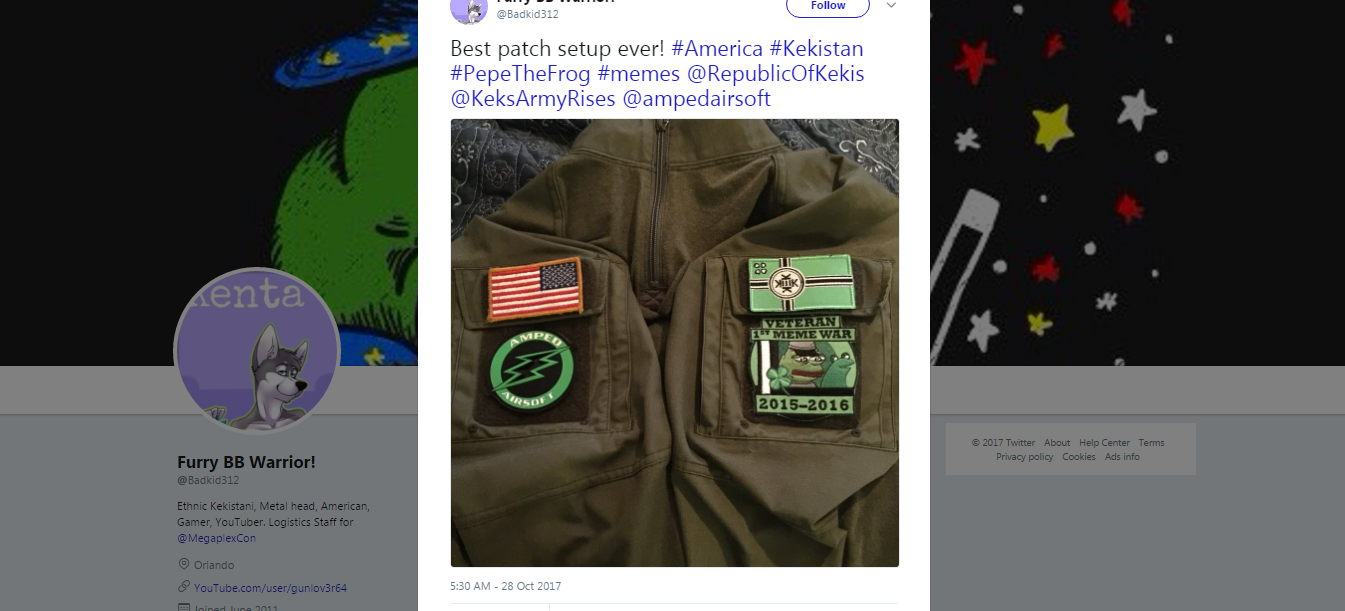The width and height of the screenshot is (1345, 611).
Task: Open the large husky profile picture
Action: pos(257,351)
